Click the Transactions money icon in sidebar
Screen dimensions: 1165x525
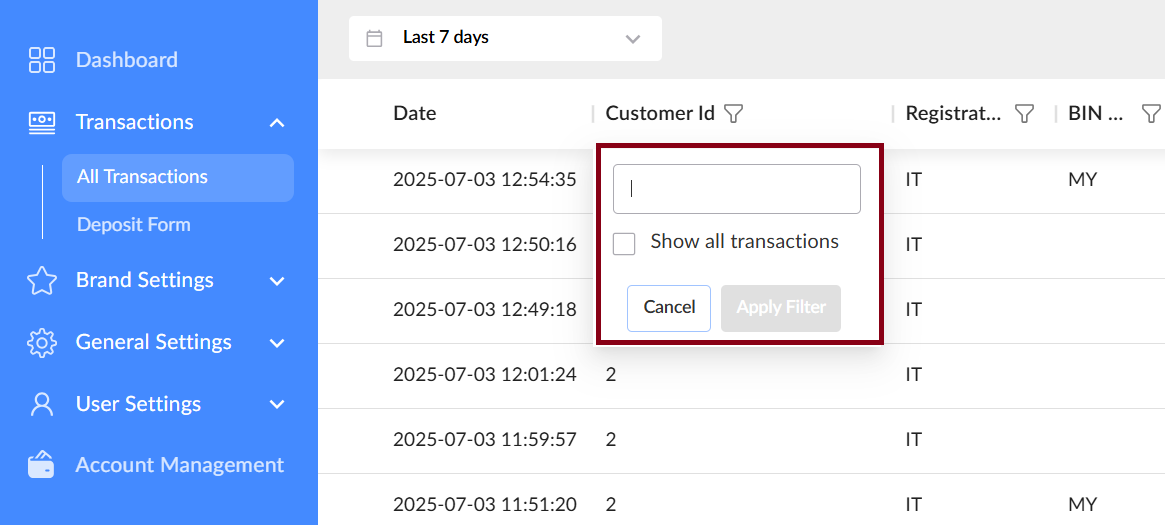point(42,122)
